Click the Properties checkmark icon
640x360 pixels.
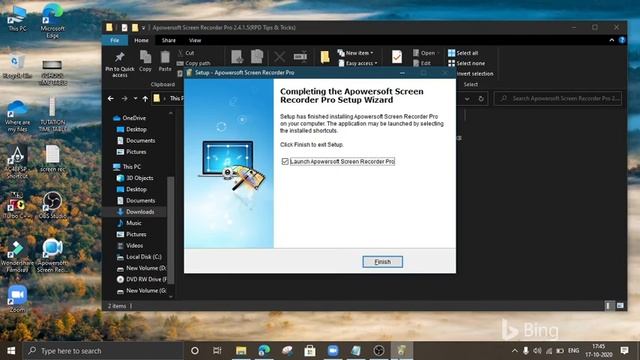[396, 57]
